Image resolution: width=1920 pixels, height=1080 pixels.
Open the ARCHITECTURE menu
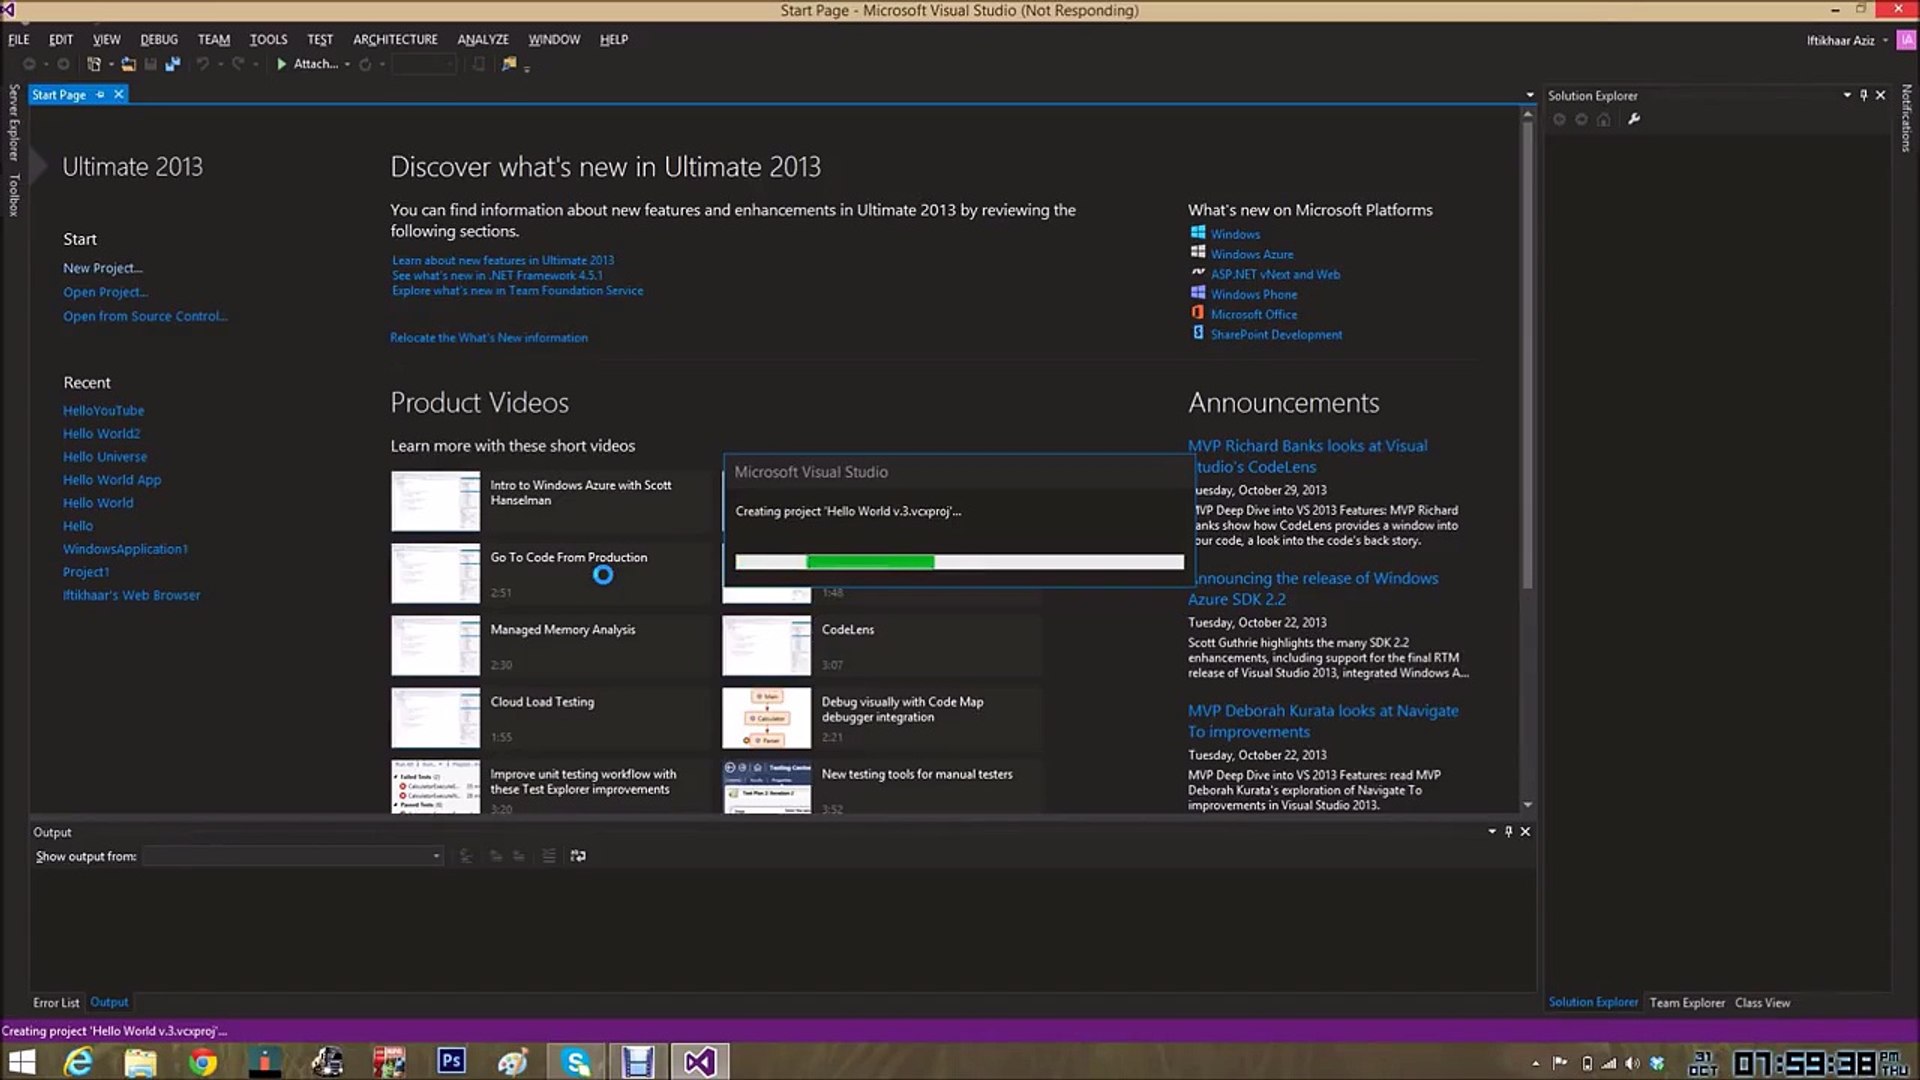(395, 40)
